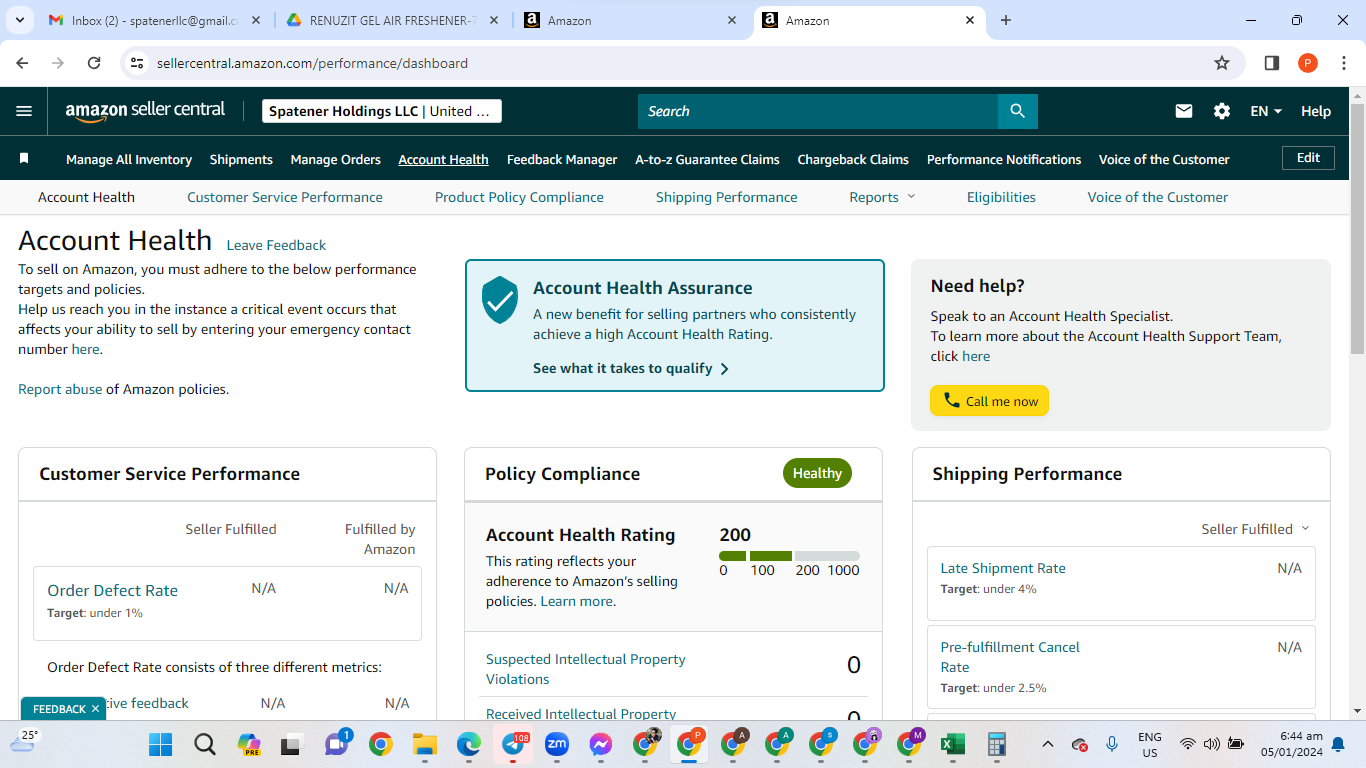This screenshot has height=768, width=1366.
Task: Close the Gmail Inbox tab
Action: click(x=257, y=20)
